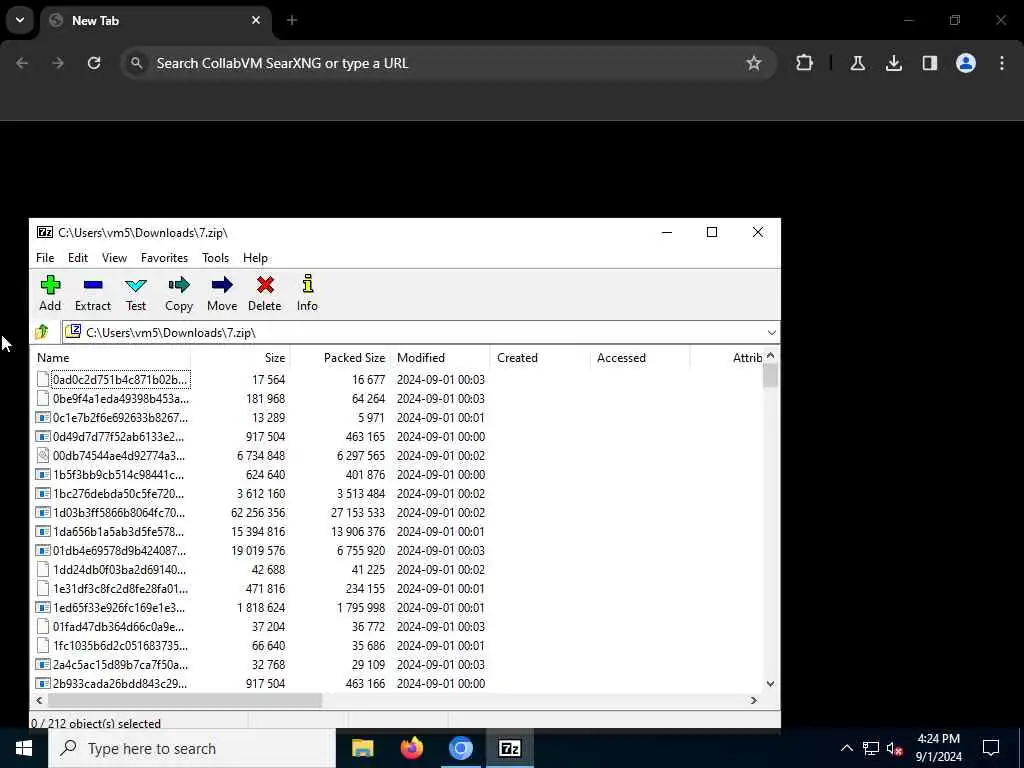Image resolution: width=1024 pixels, height=768 pixels.
Task: Select file 1ed65f33e926fc169e1e3
Action: click(x=119, y=607)
